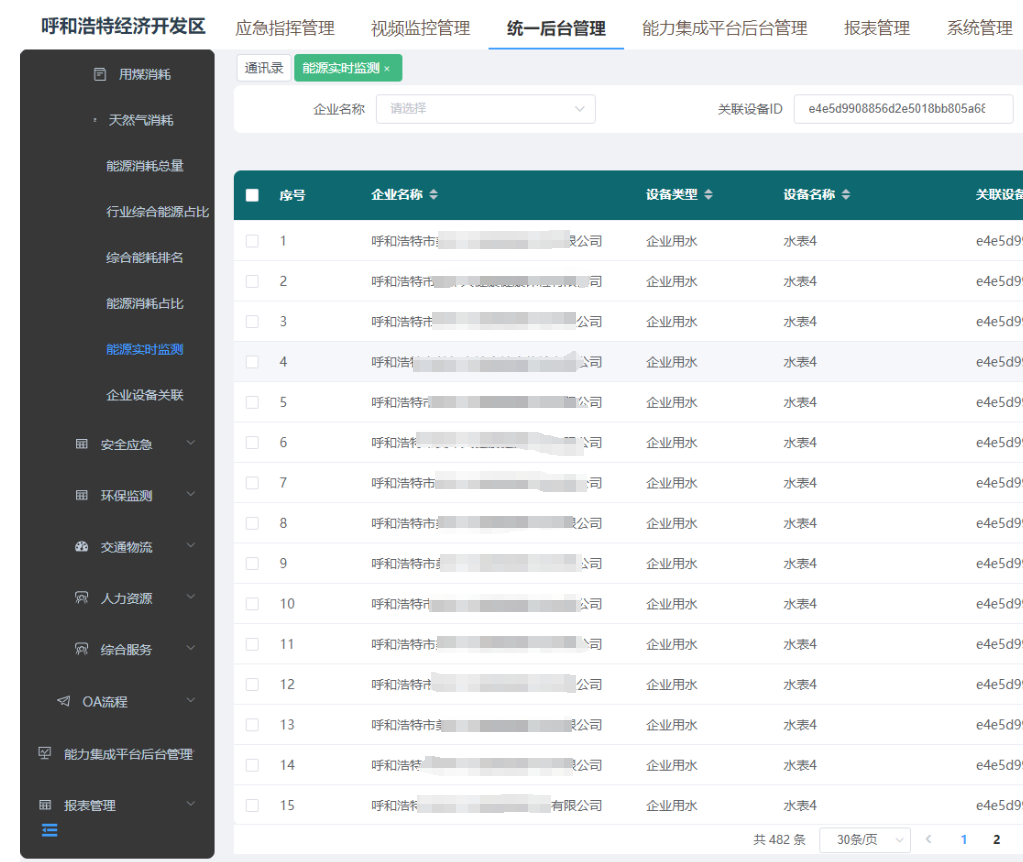Check the checkbox for row 1

click(x=252, y=241)
